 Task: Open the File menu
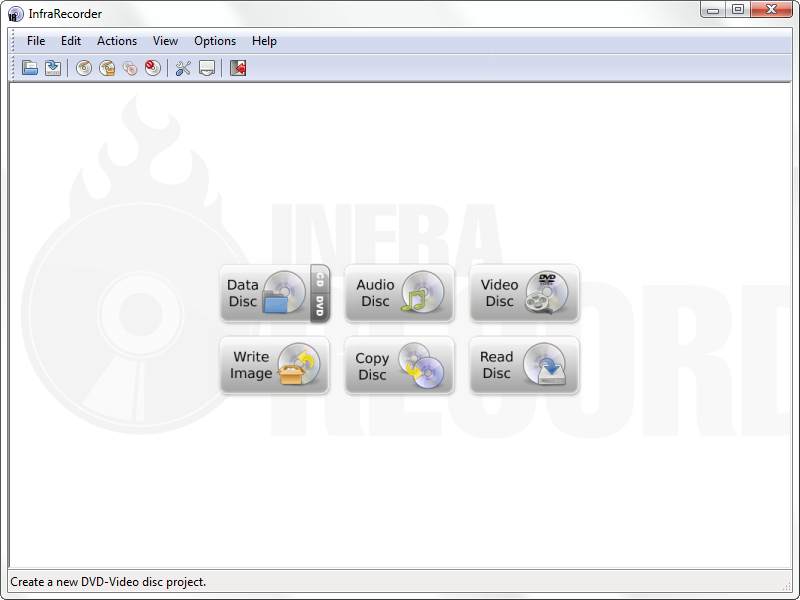[36, 41]
